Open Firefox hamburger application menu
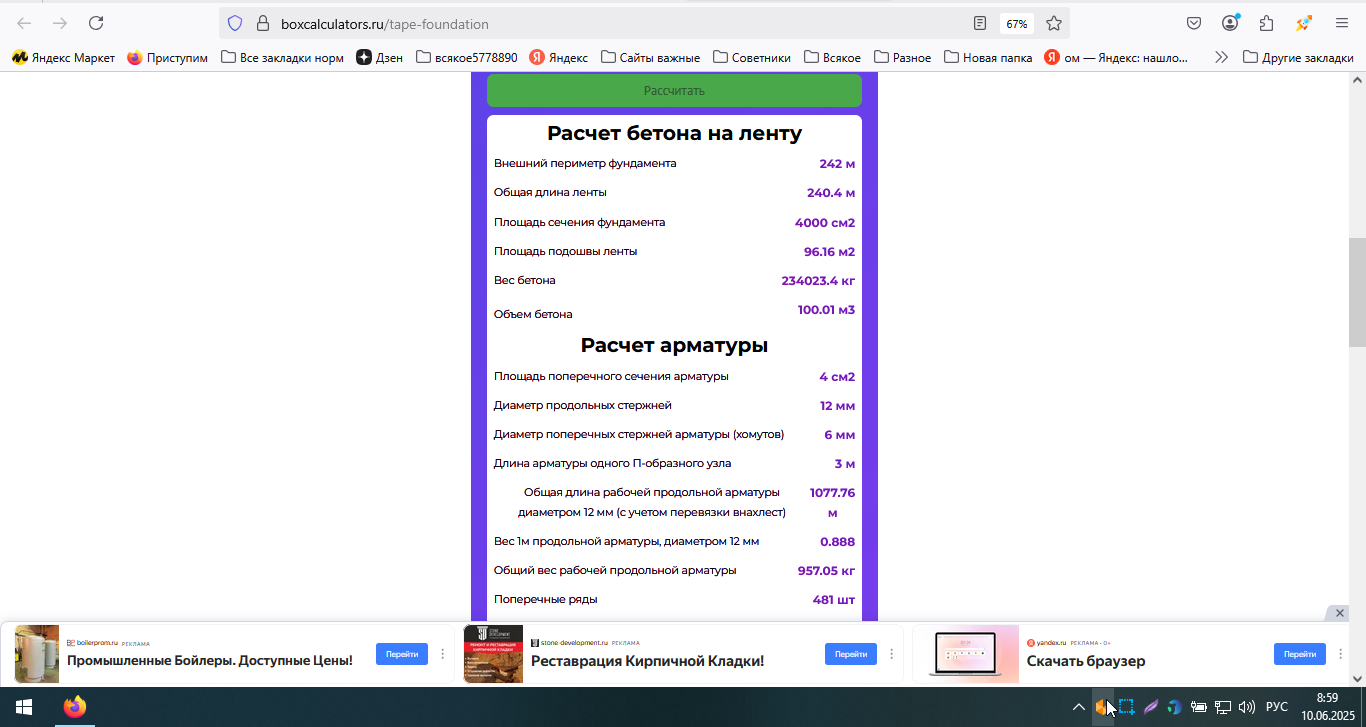1366x727 pixels. click(1342, 23)
